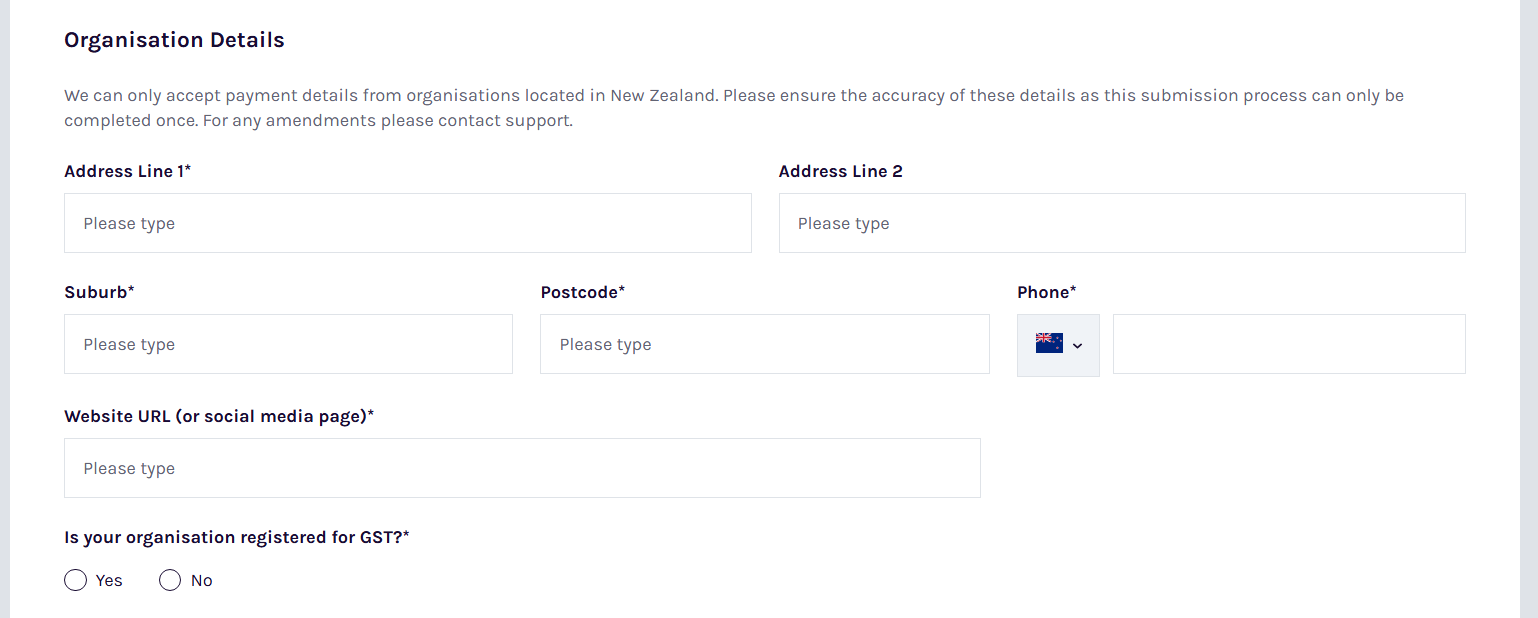This screenshot has height=618, width=1538.
Task: Click the "Yes" text label
Action: [x=109, y=581]
